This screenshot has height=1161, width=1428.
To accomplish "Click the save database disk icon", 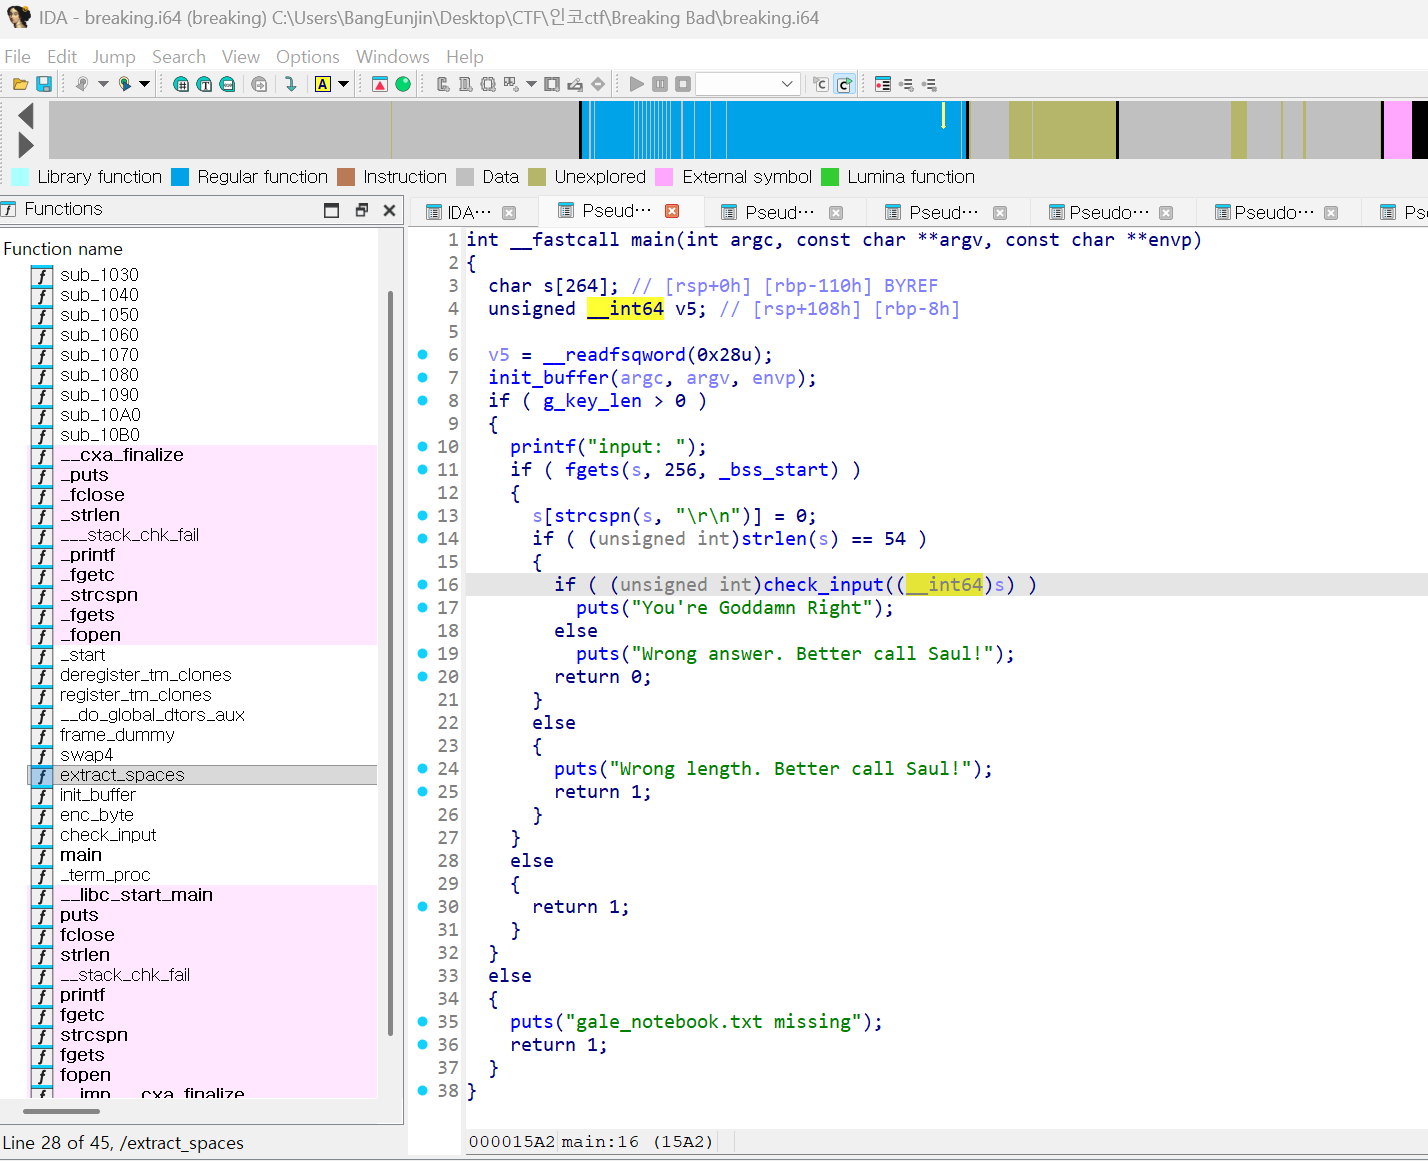I will (44, 84).
